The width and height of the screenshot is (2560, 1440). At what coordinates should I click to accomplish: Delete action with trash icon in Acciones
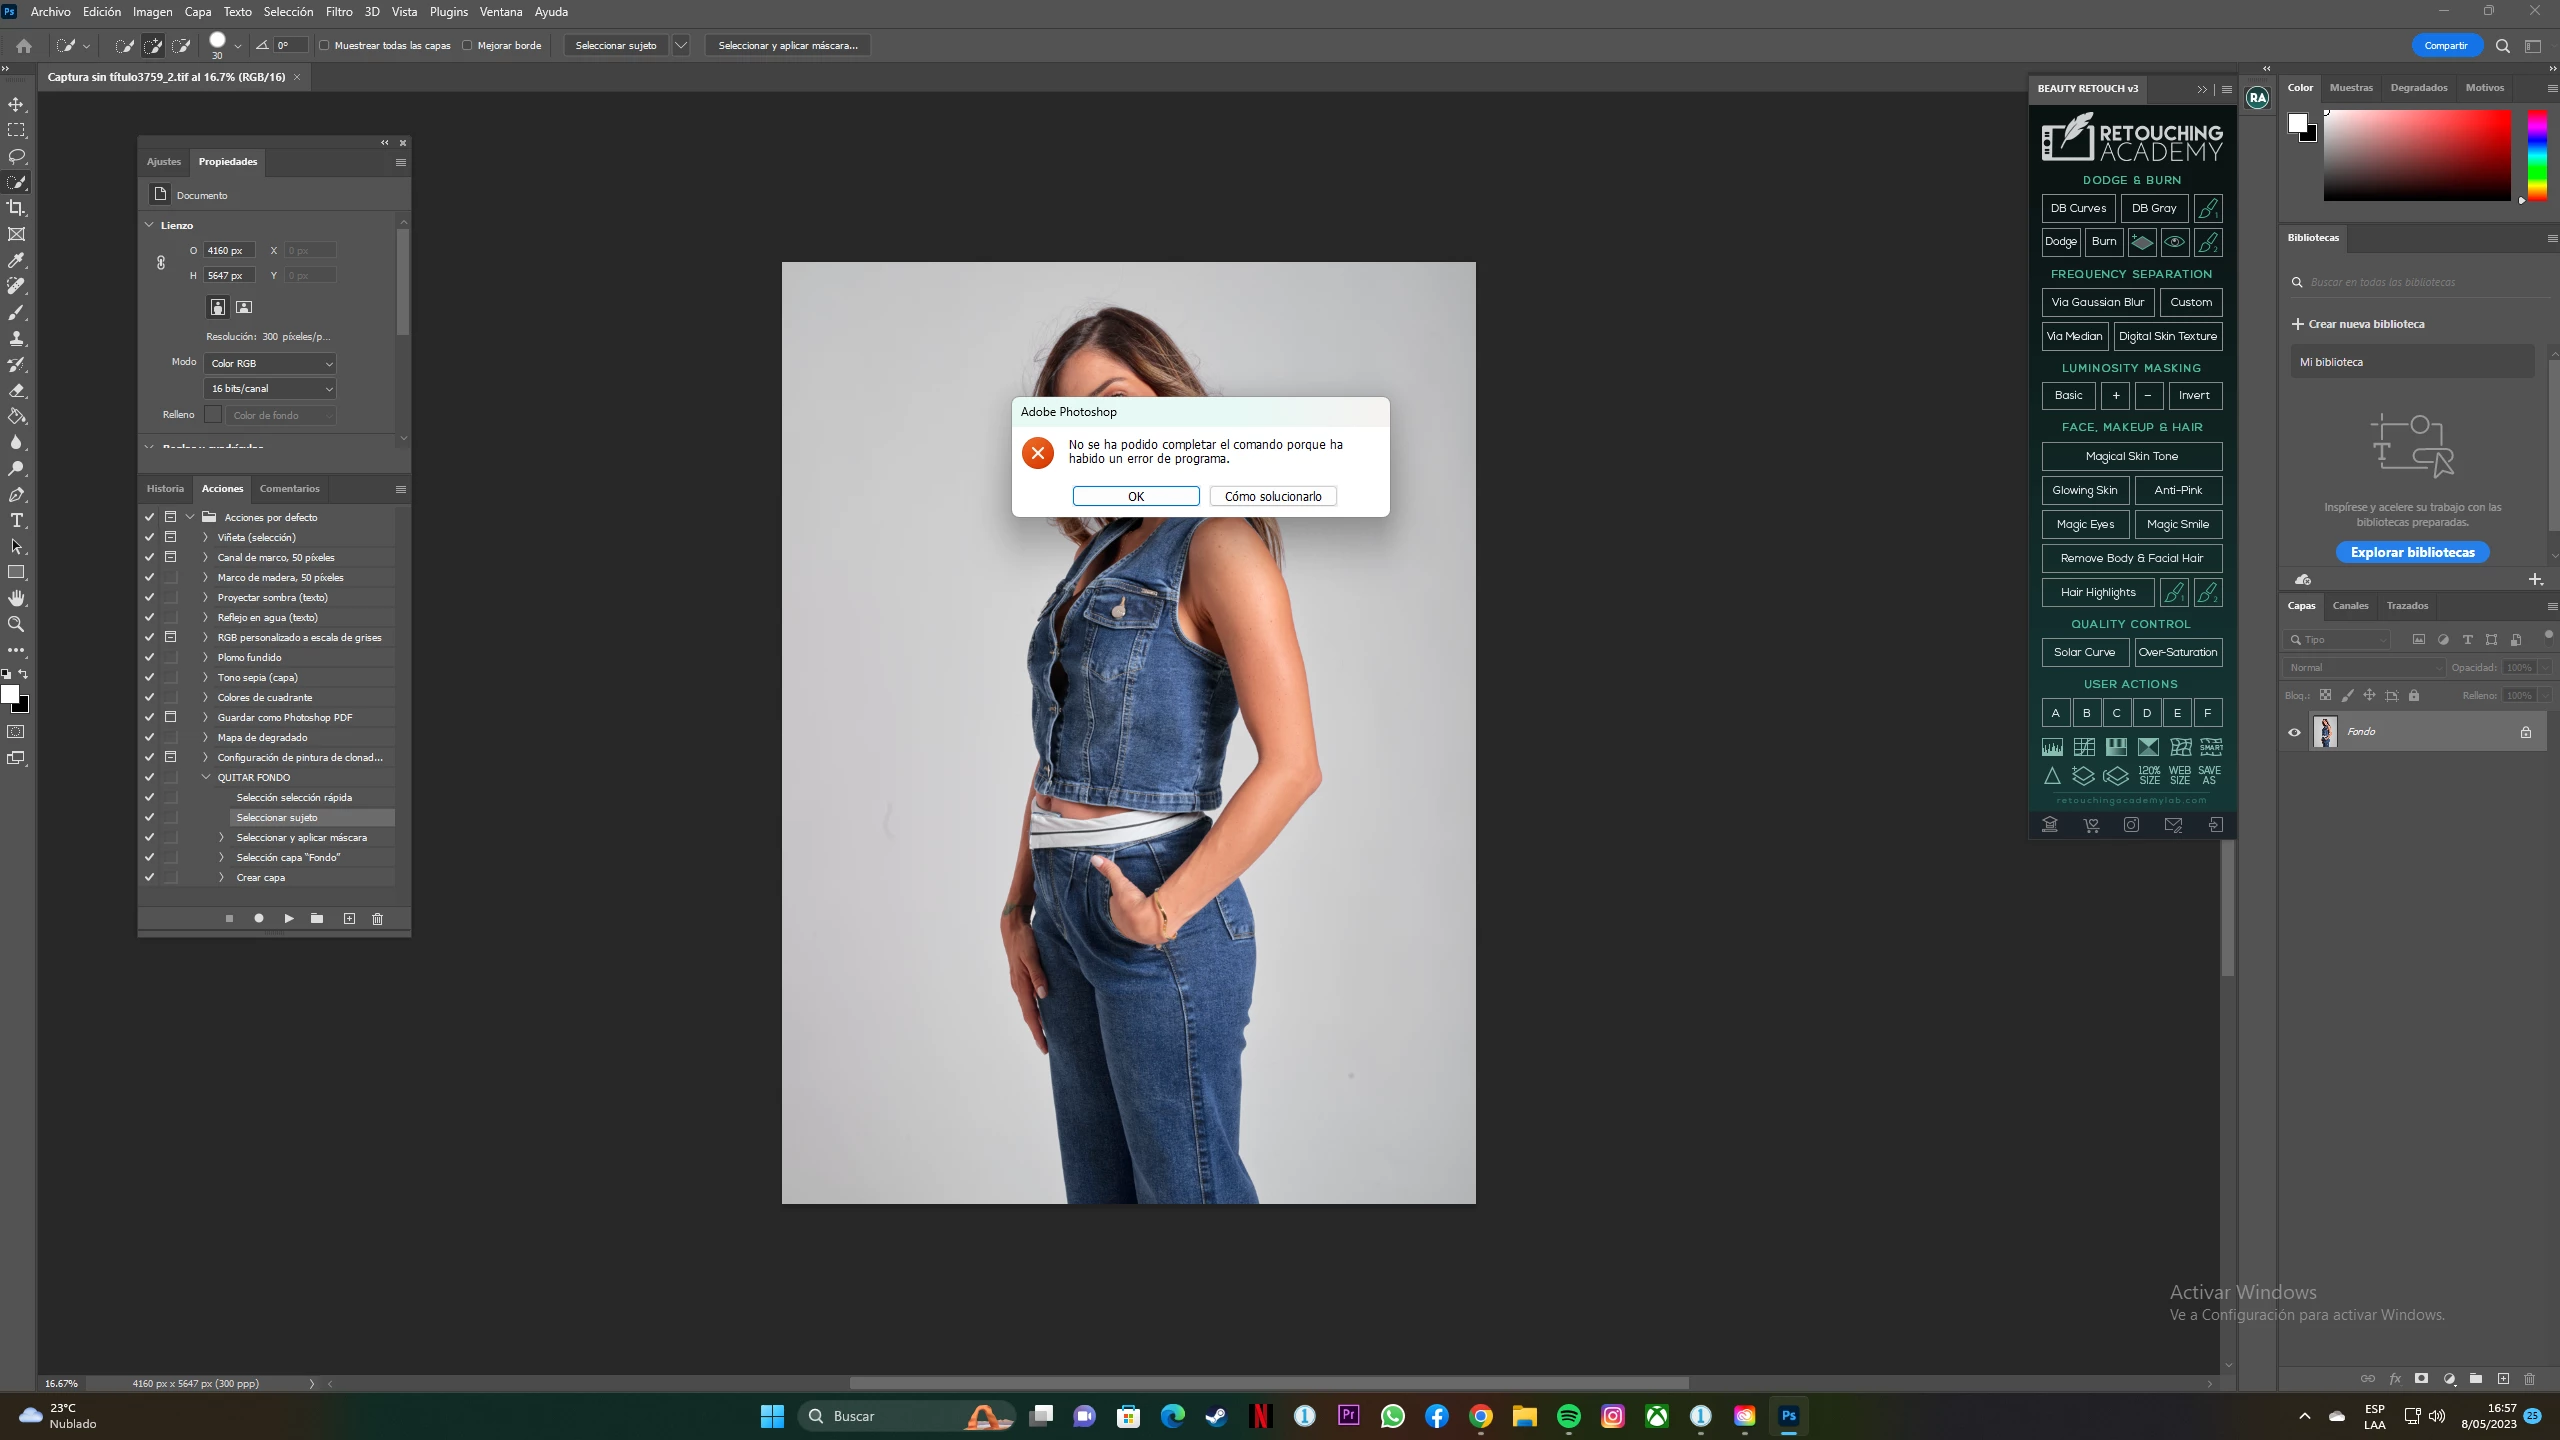pyautogui.click(x=377, y=918)
